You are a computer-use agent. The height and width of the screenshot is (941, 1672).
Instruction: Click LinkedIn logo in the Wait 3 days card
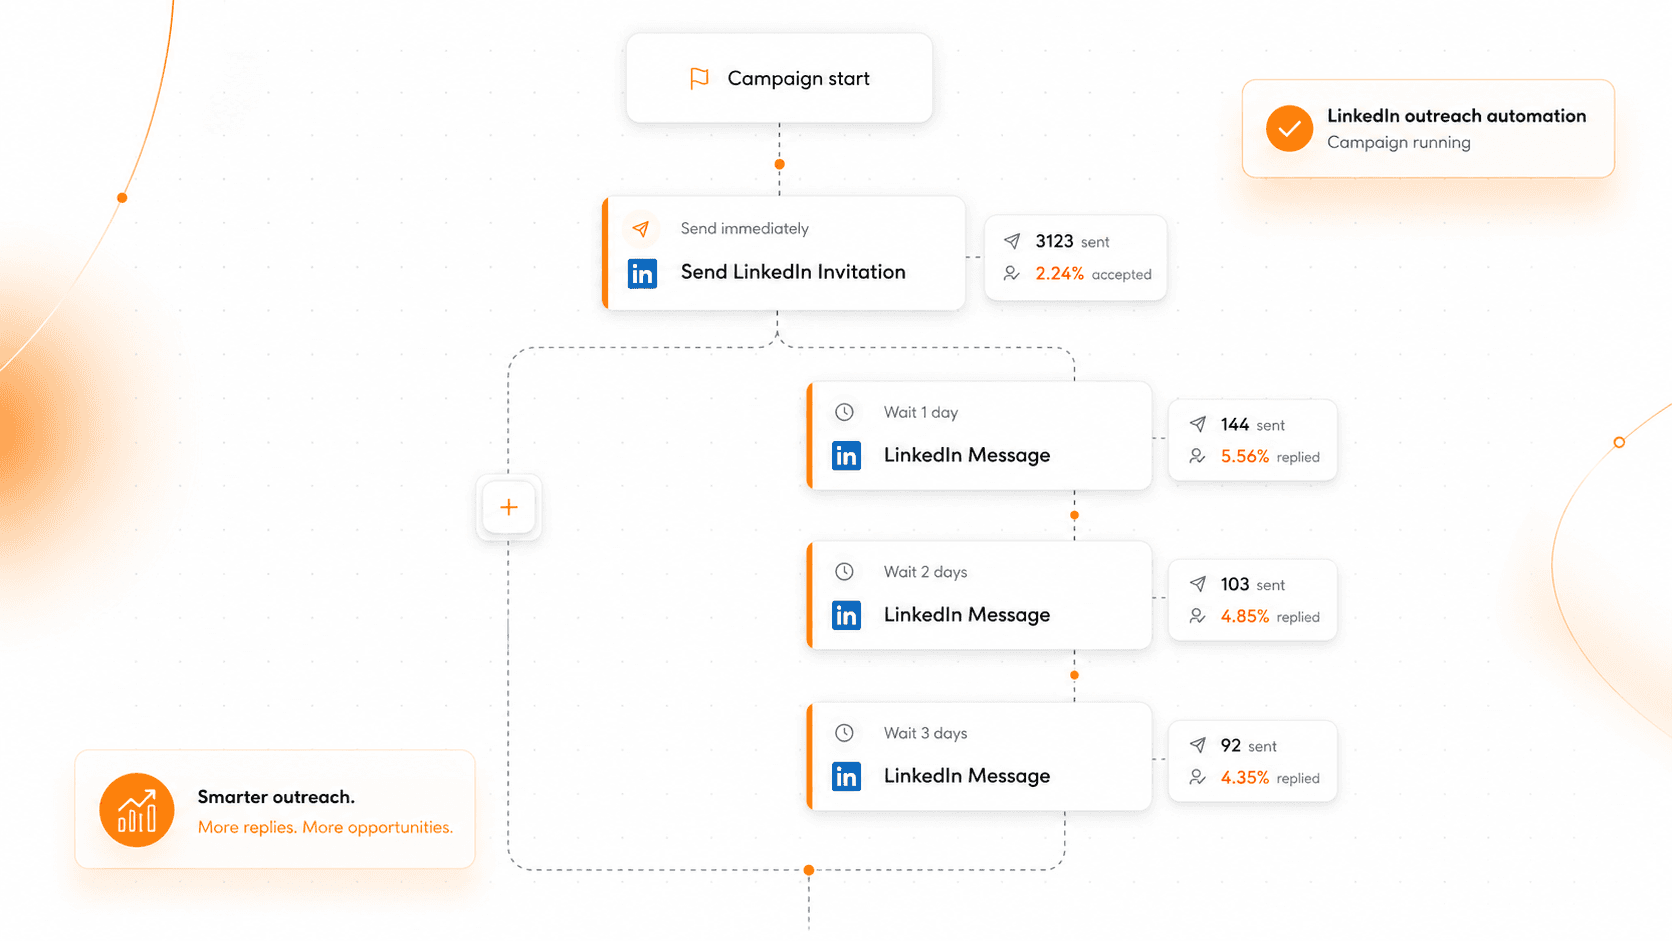click(x=846, y=776)
